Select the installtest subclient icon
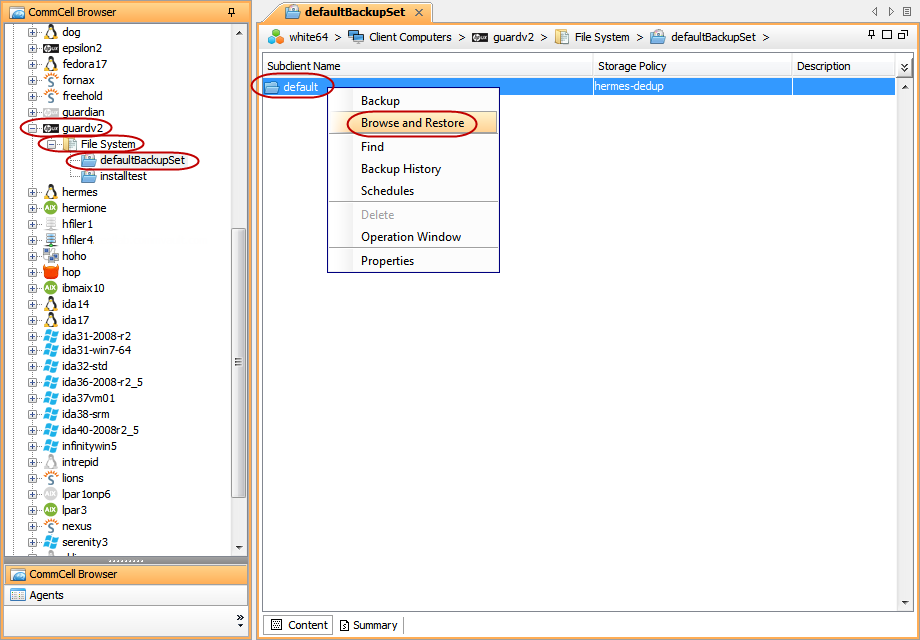920x640 pixels. pyautogui.click(x=88, y=176)
